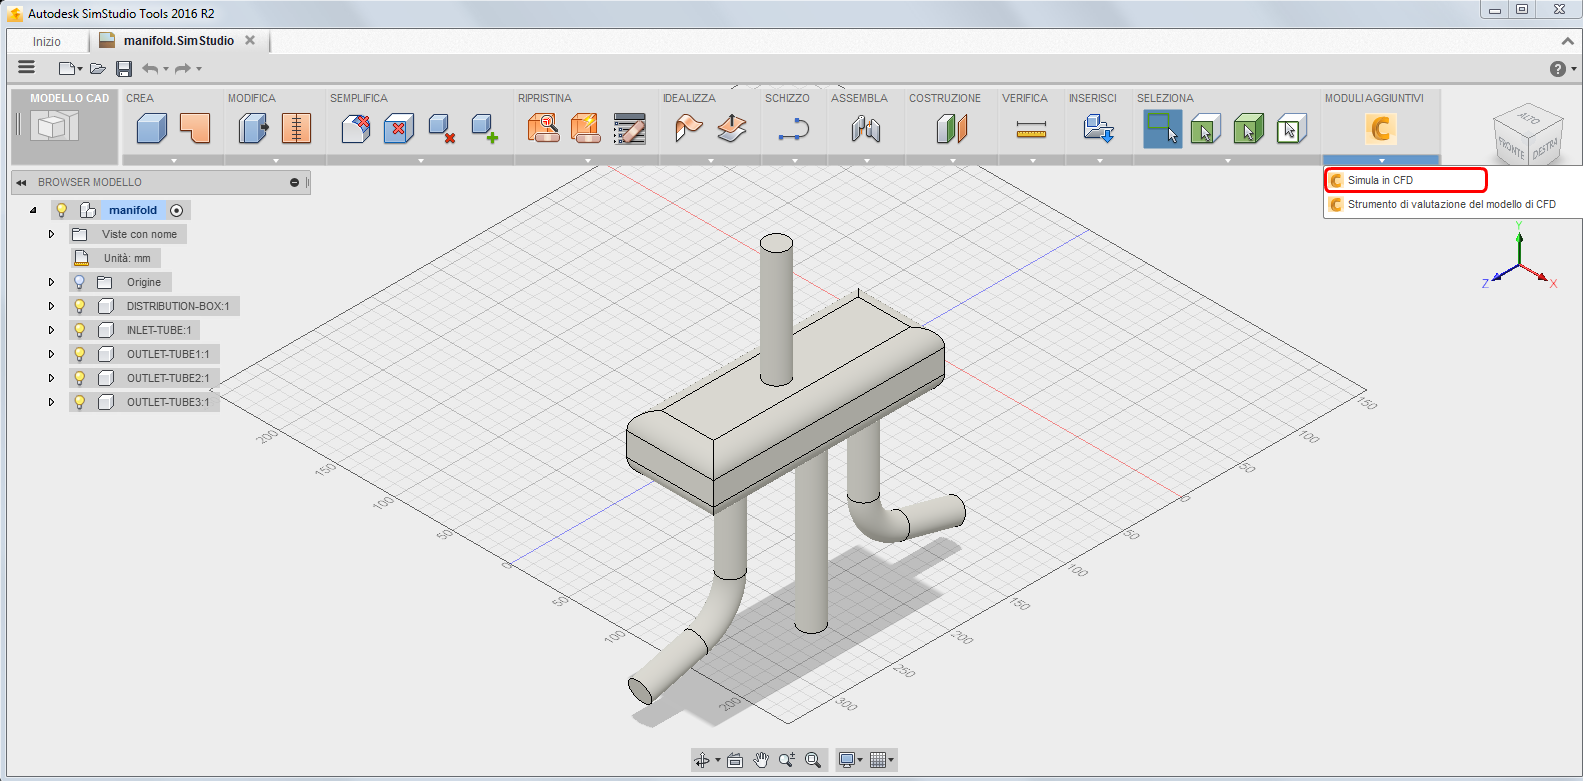This screenshot has width=1583, height=781.
Task: Open the Display settings dropdown in navigation bar
Action: (851, 760)
